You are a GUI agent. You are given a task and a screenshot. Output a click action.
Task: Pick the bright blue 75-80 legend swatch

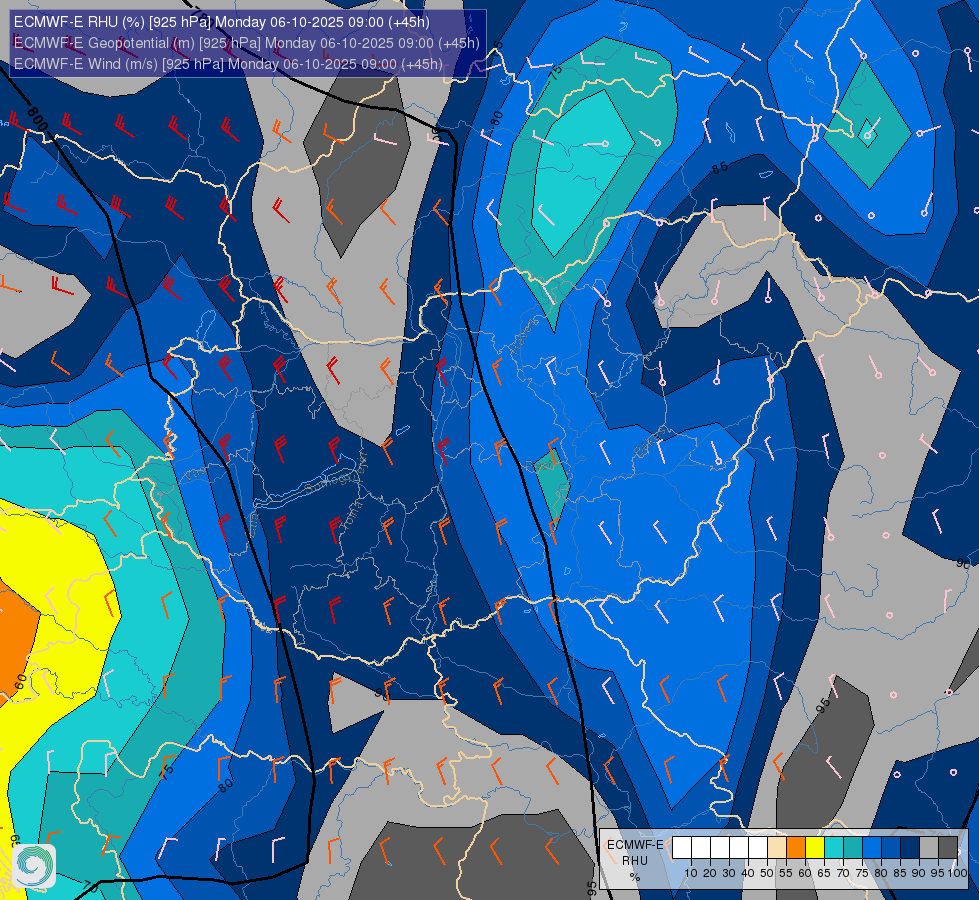(872, 847)
